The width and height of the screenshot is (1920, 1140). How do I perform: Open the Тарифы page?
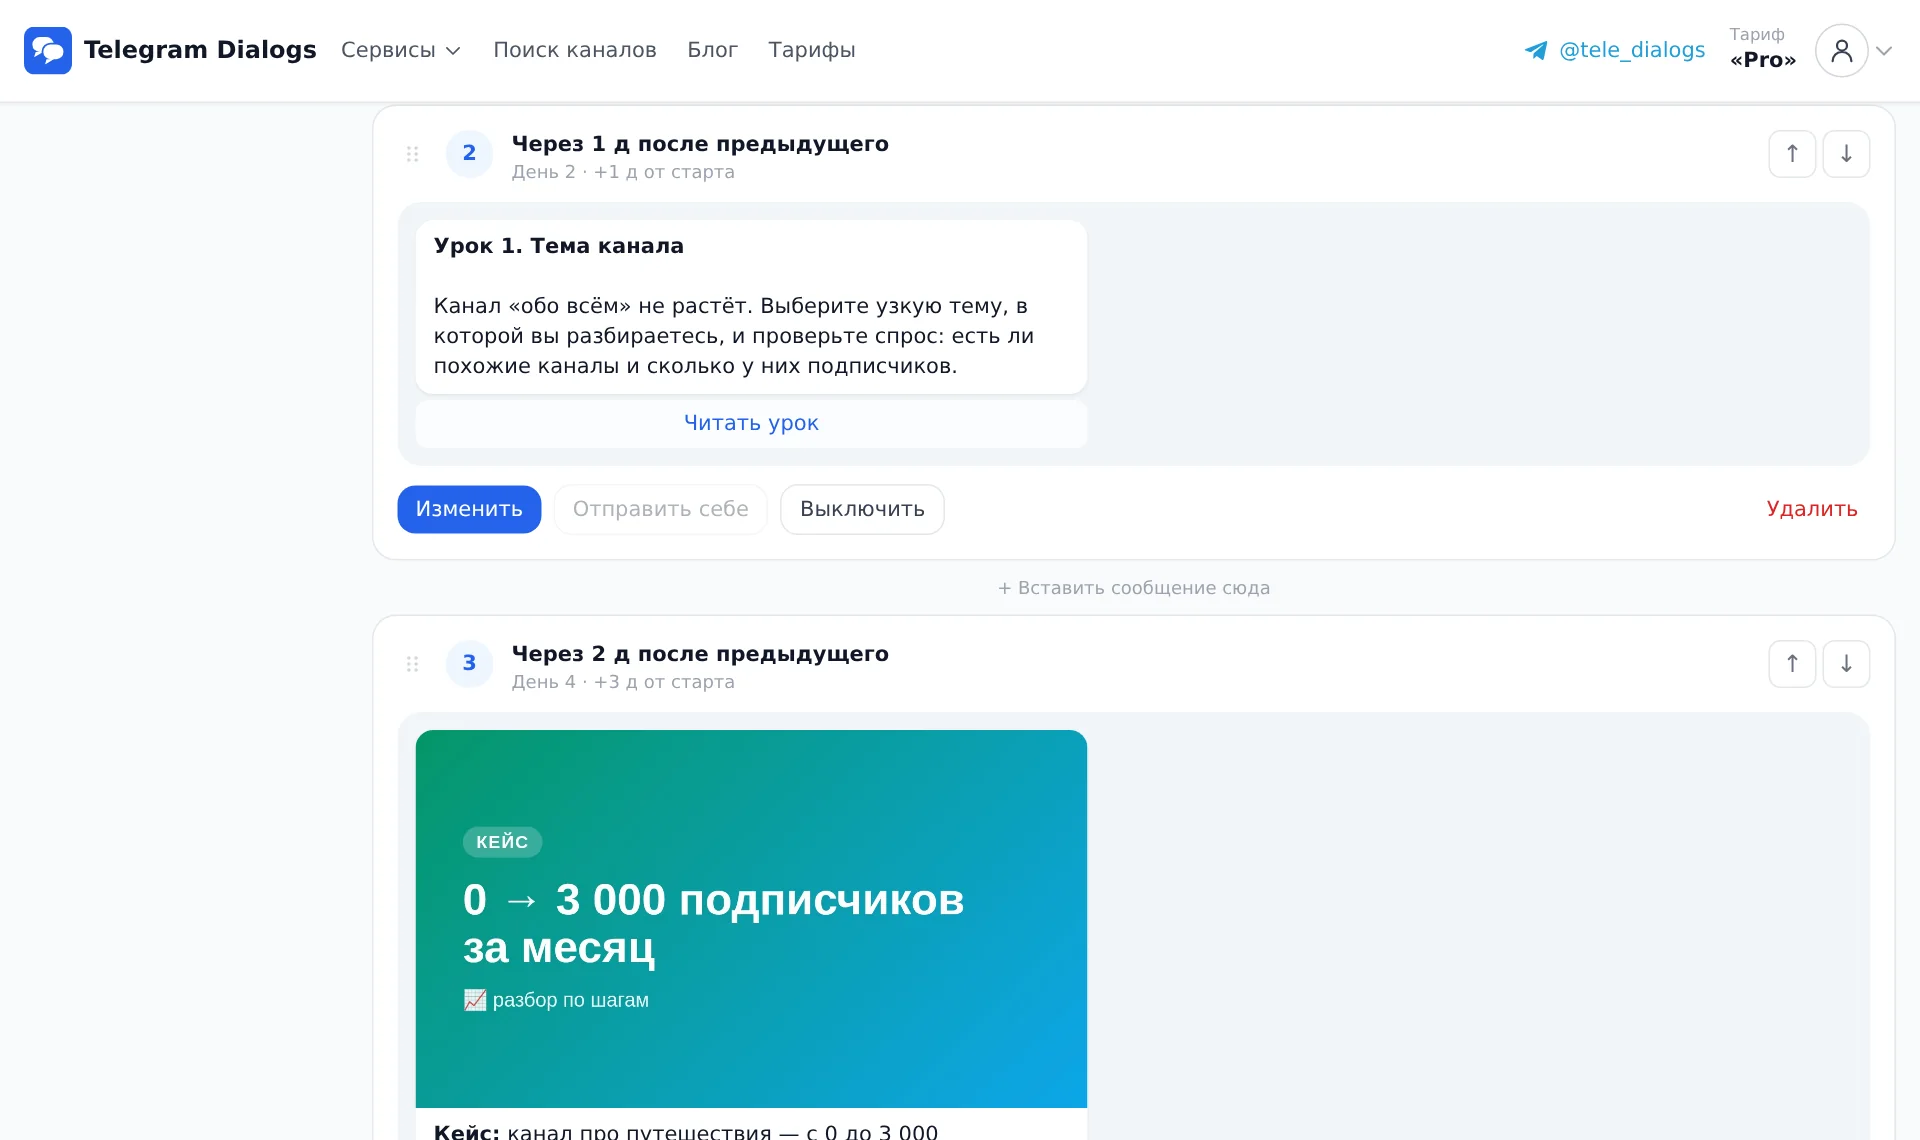click(812, 50)
